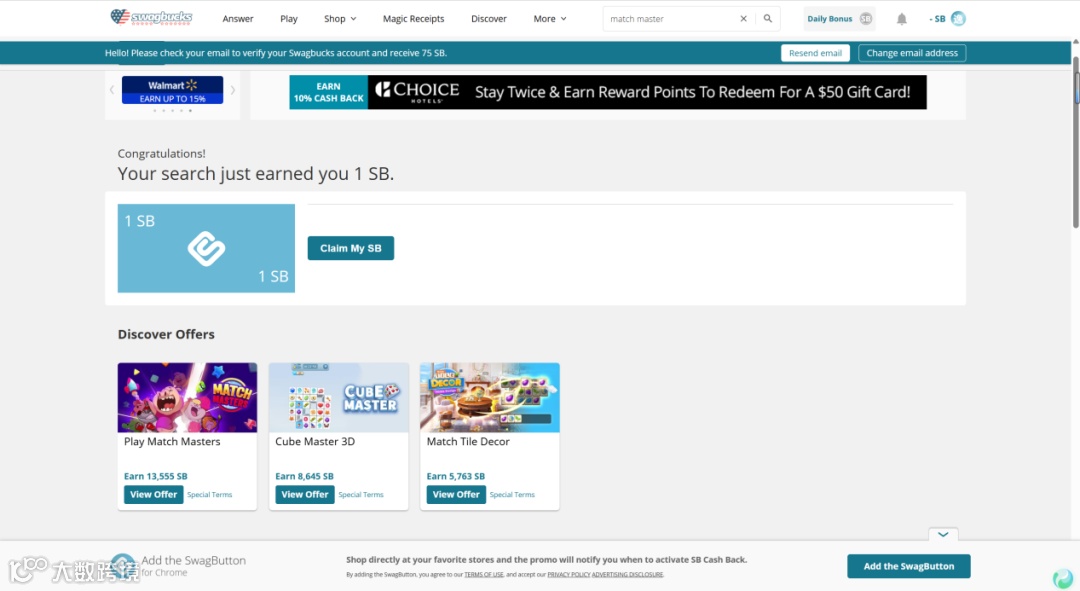
Task: Click the Play Match Masters title
Action: (172, 442)
